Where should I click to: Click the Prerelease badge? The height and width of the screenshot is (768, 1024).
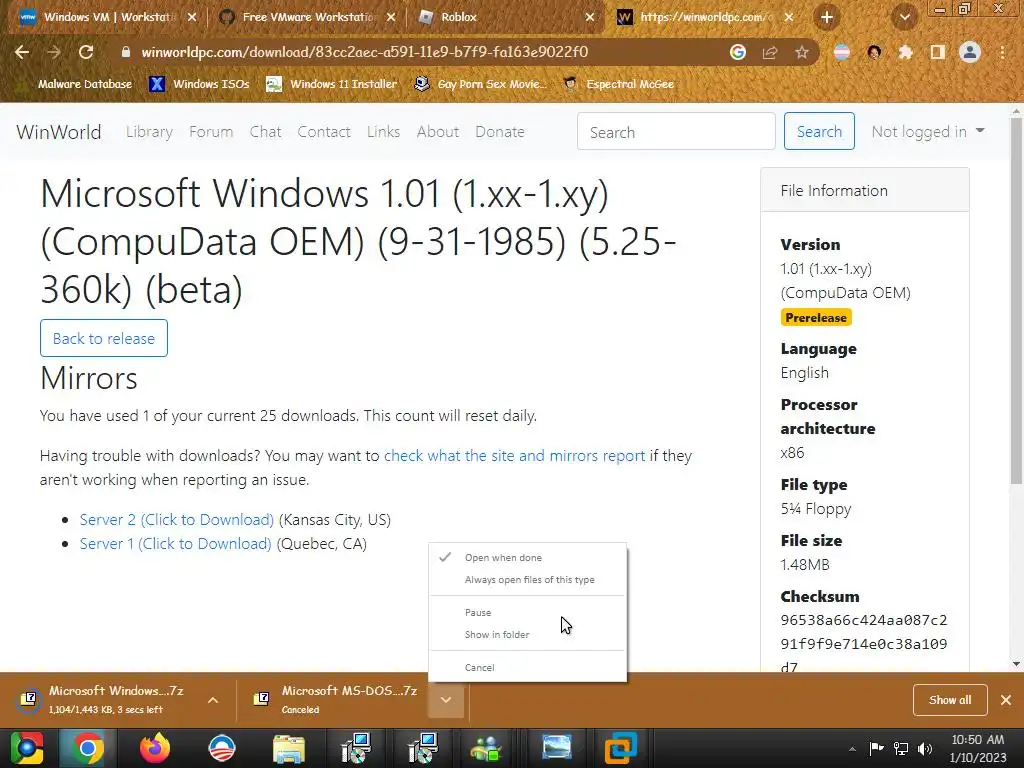pyautogui.click(x=816, y=317)
